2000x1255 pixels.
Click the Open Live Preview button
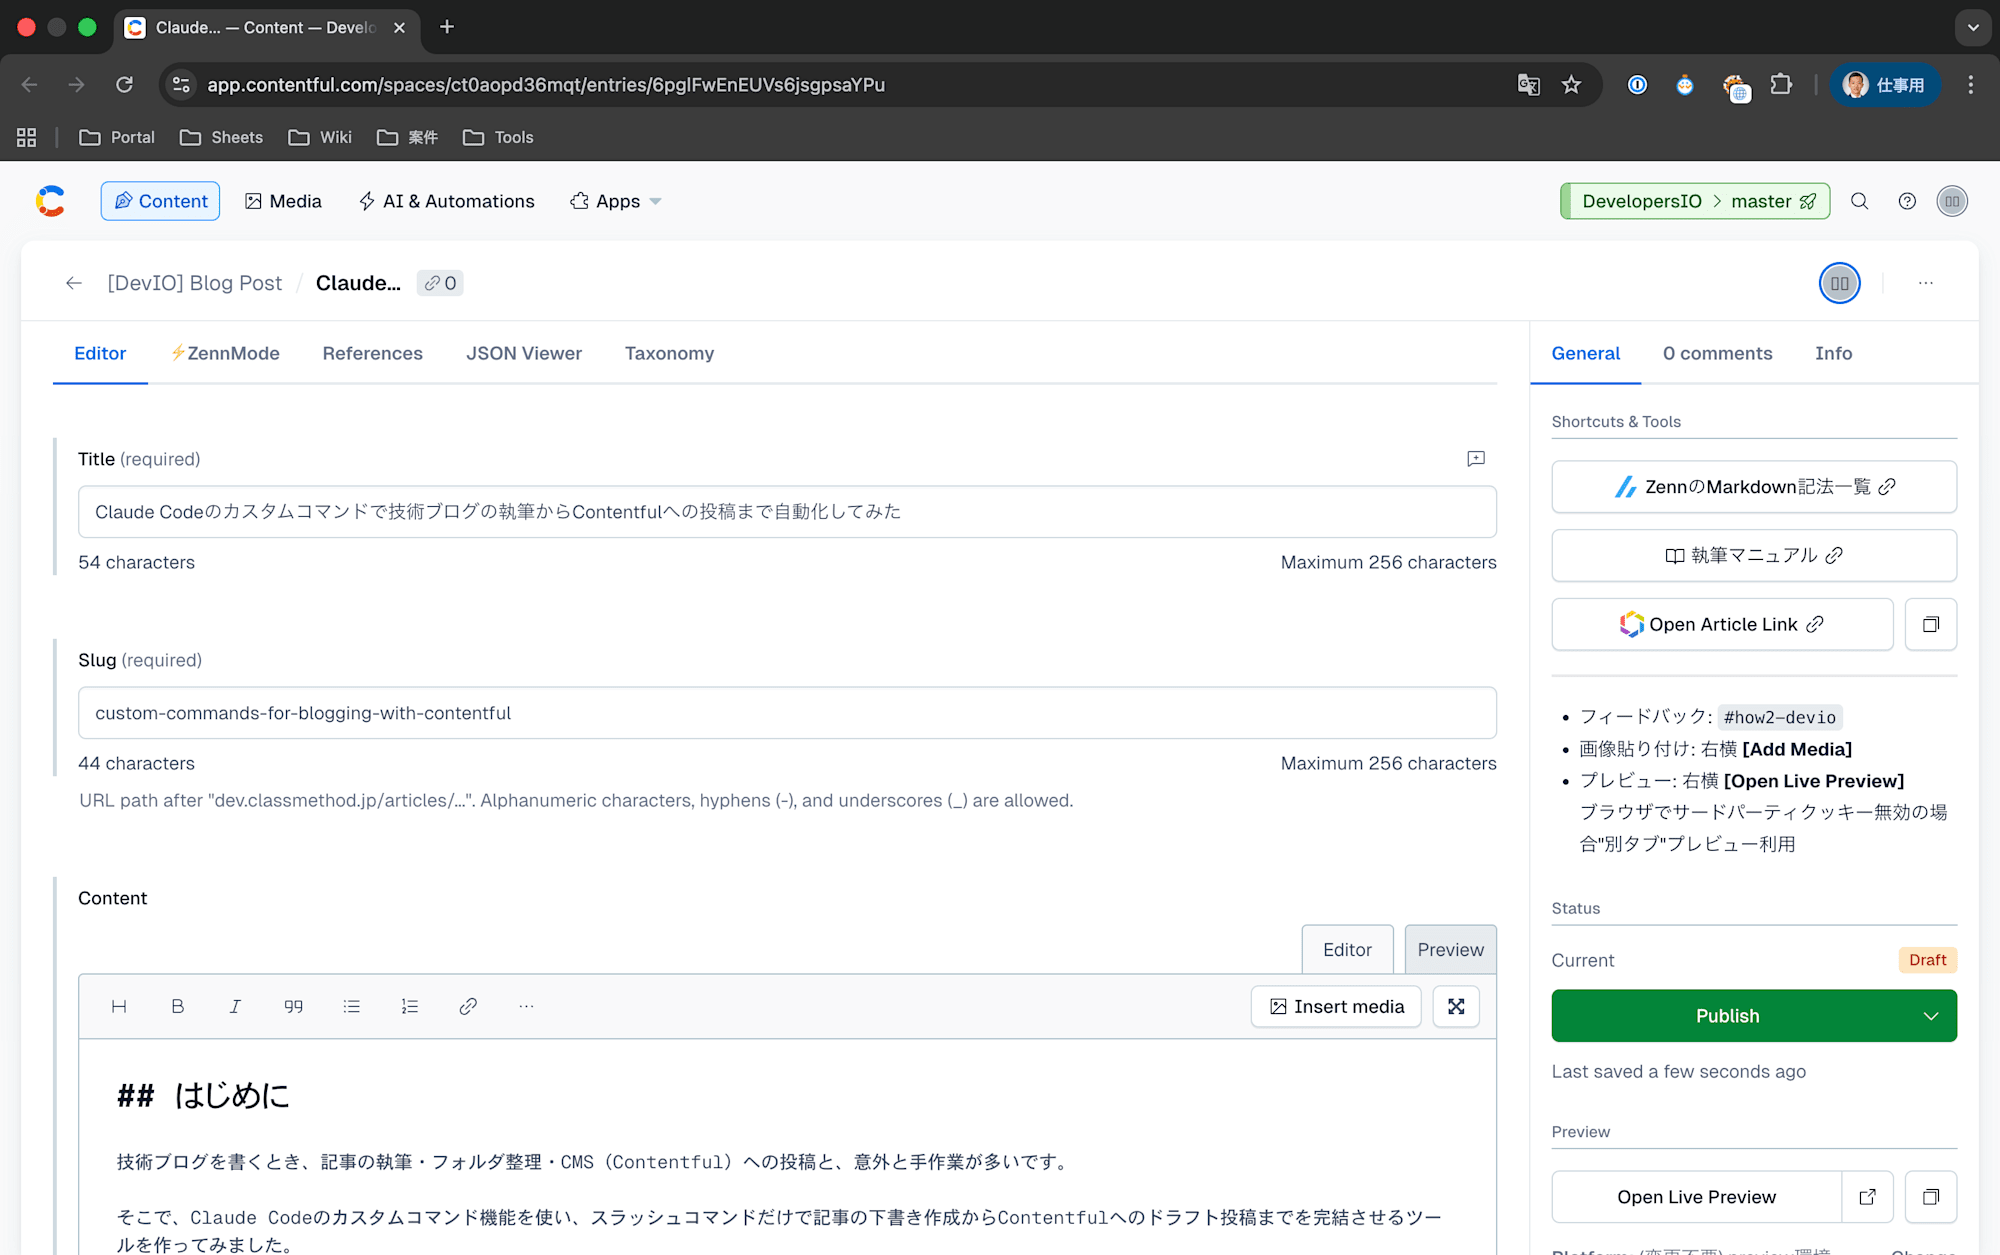1696,1197
